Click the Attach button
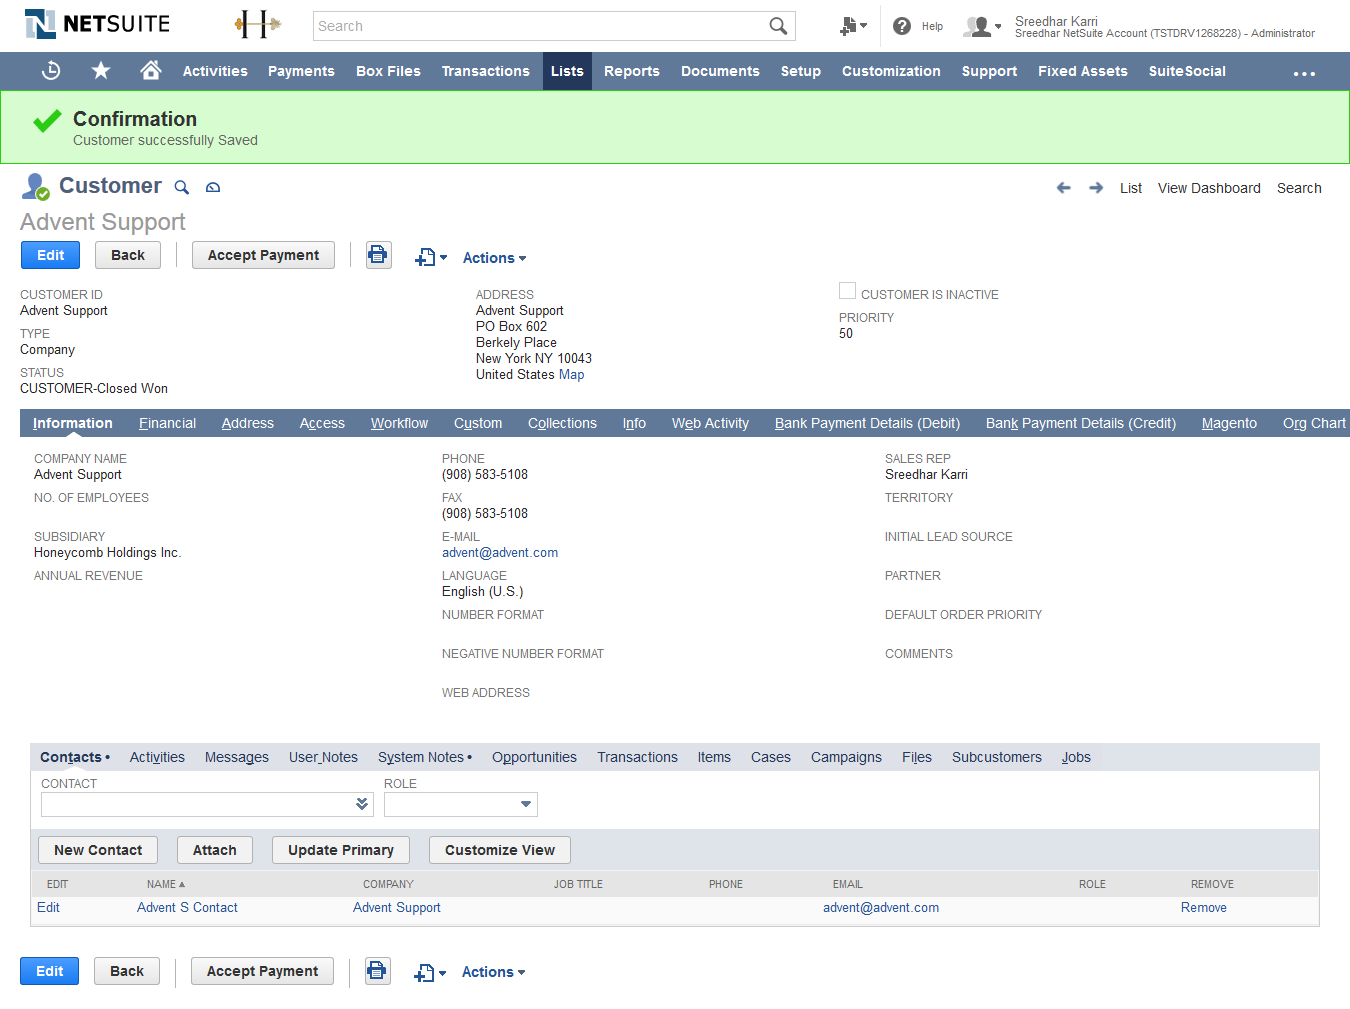Image resolution: width=1350 pixels, height=1009 pixels. [x=215, y=850]
